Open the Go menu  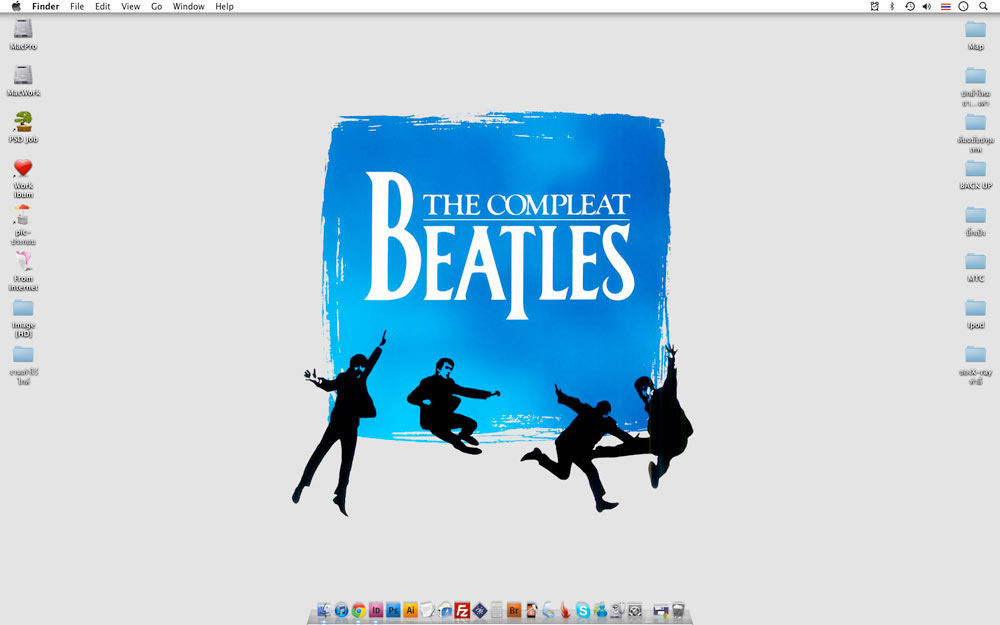tap(157, 6)
